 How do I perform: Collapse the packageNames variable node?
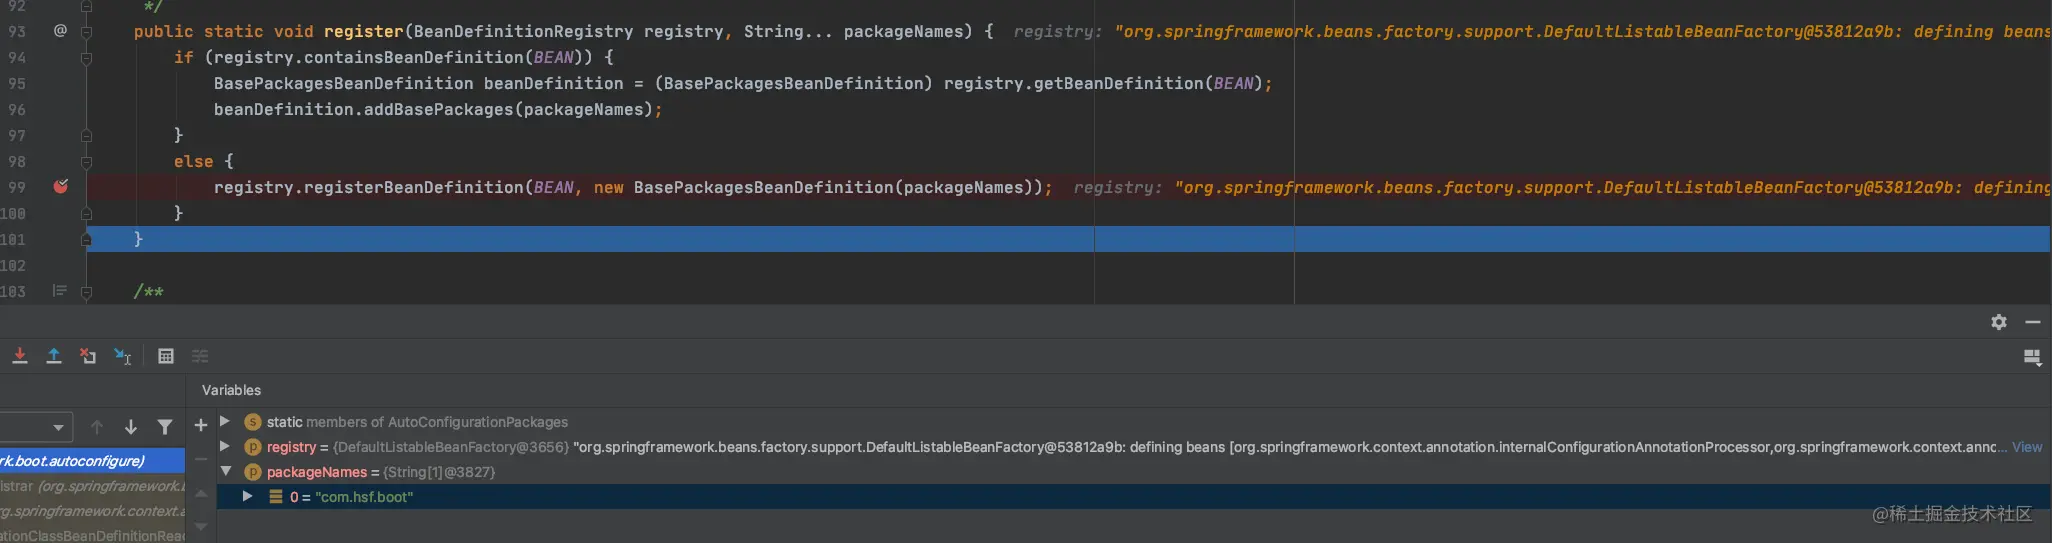(226, 471)
